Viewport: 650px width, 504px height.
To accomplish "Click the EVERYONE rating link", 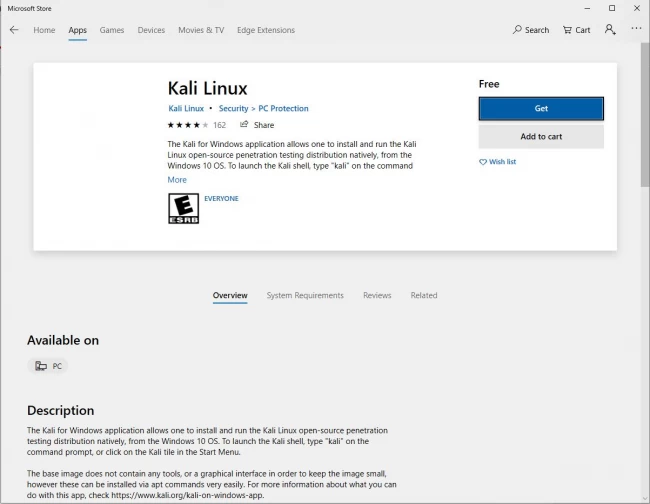I will point(221,199).
